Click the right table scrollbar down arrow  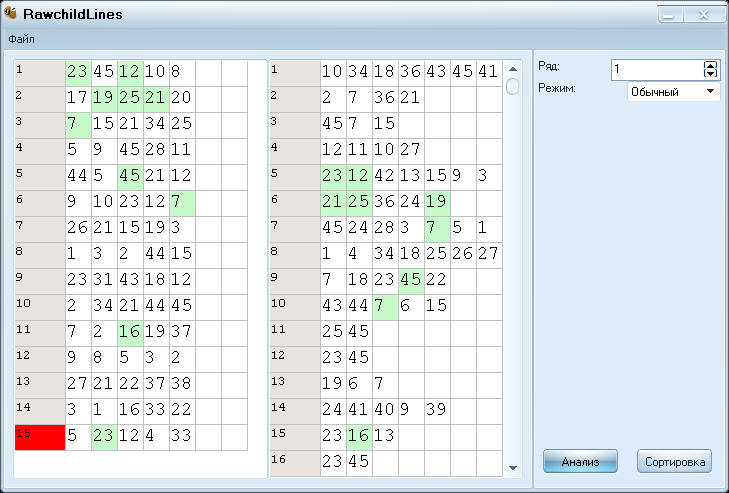(513, 468)
